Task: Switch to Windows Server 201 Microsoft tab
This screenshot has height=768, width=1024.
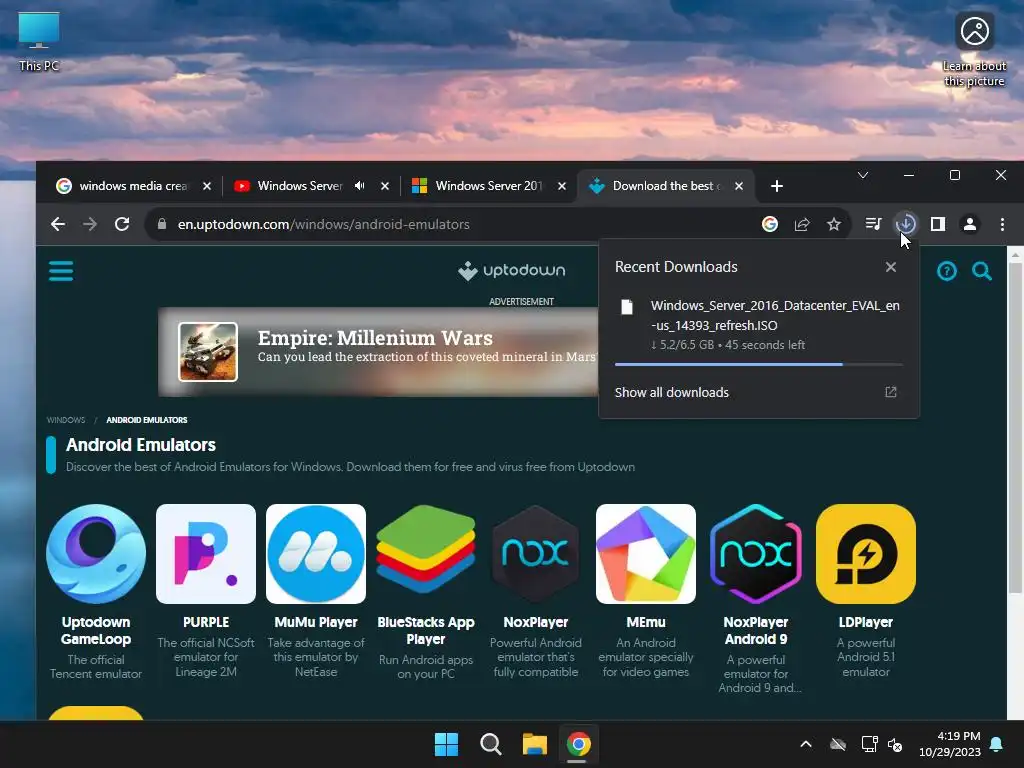Action: tap(487, 186)
